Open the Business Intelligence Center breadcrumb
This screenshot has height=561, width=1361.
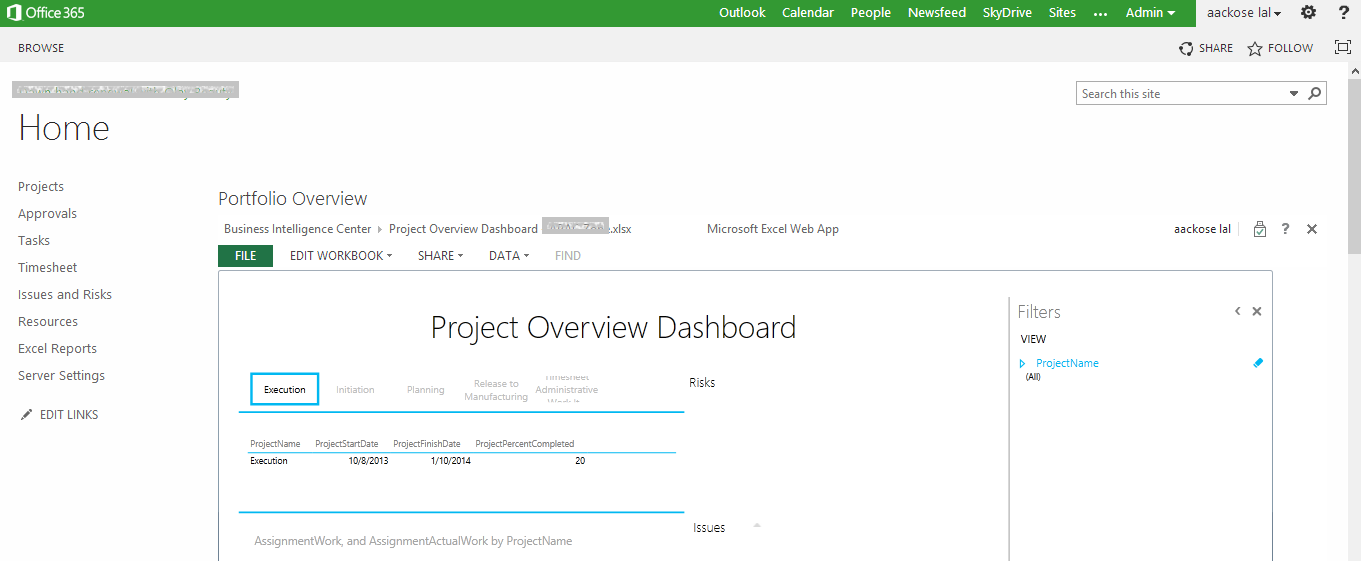[x=297, y=229]
